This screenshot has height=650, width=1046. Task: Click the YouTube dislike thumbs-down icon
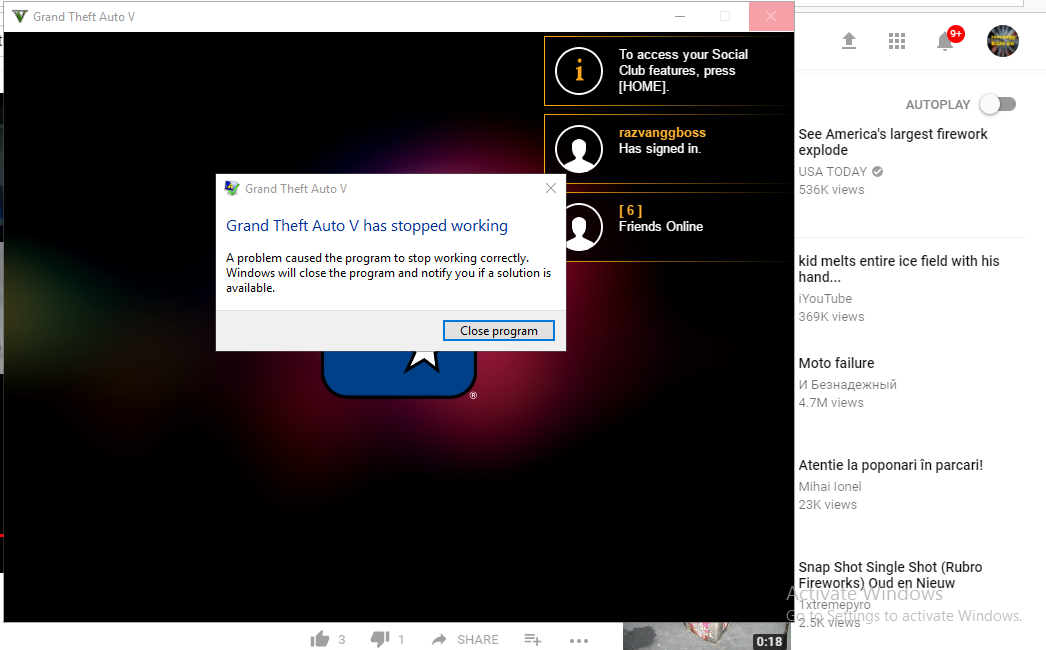pyautogui.click(x=380, y=639)
